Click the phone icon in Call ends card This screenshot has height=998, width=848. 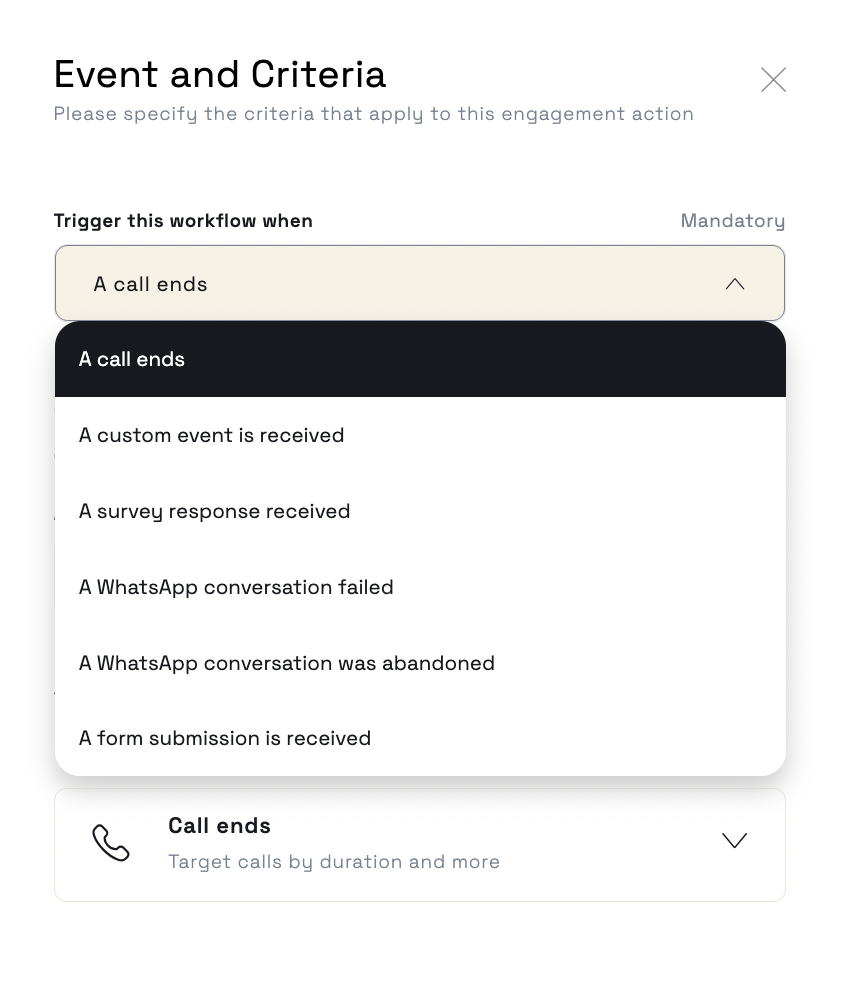[x=111, y=842]
